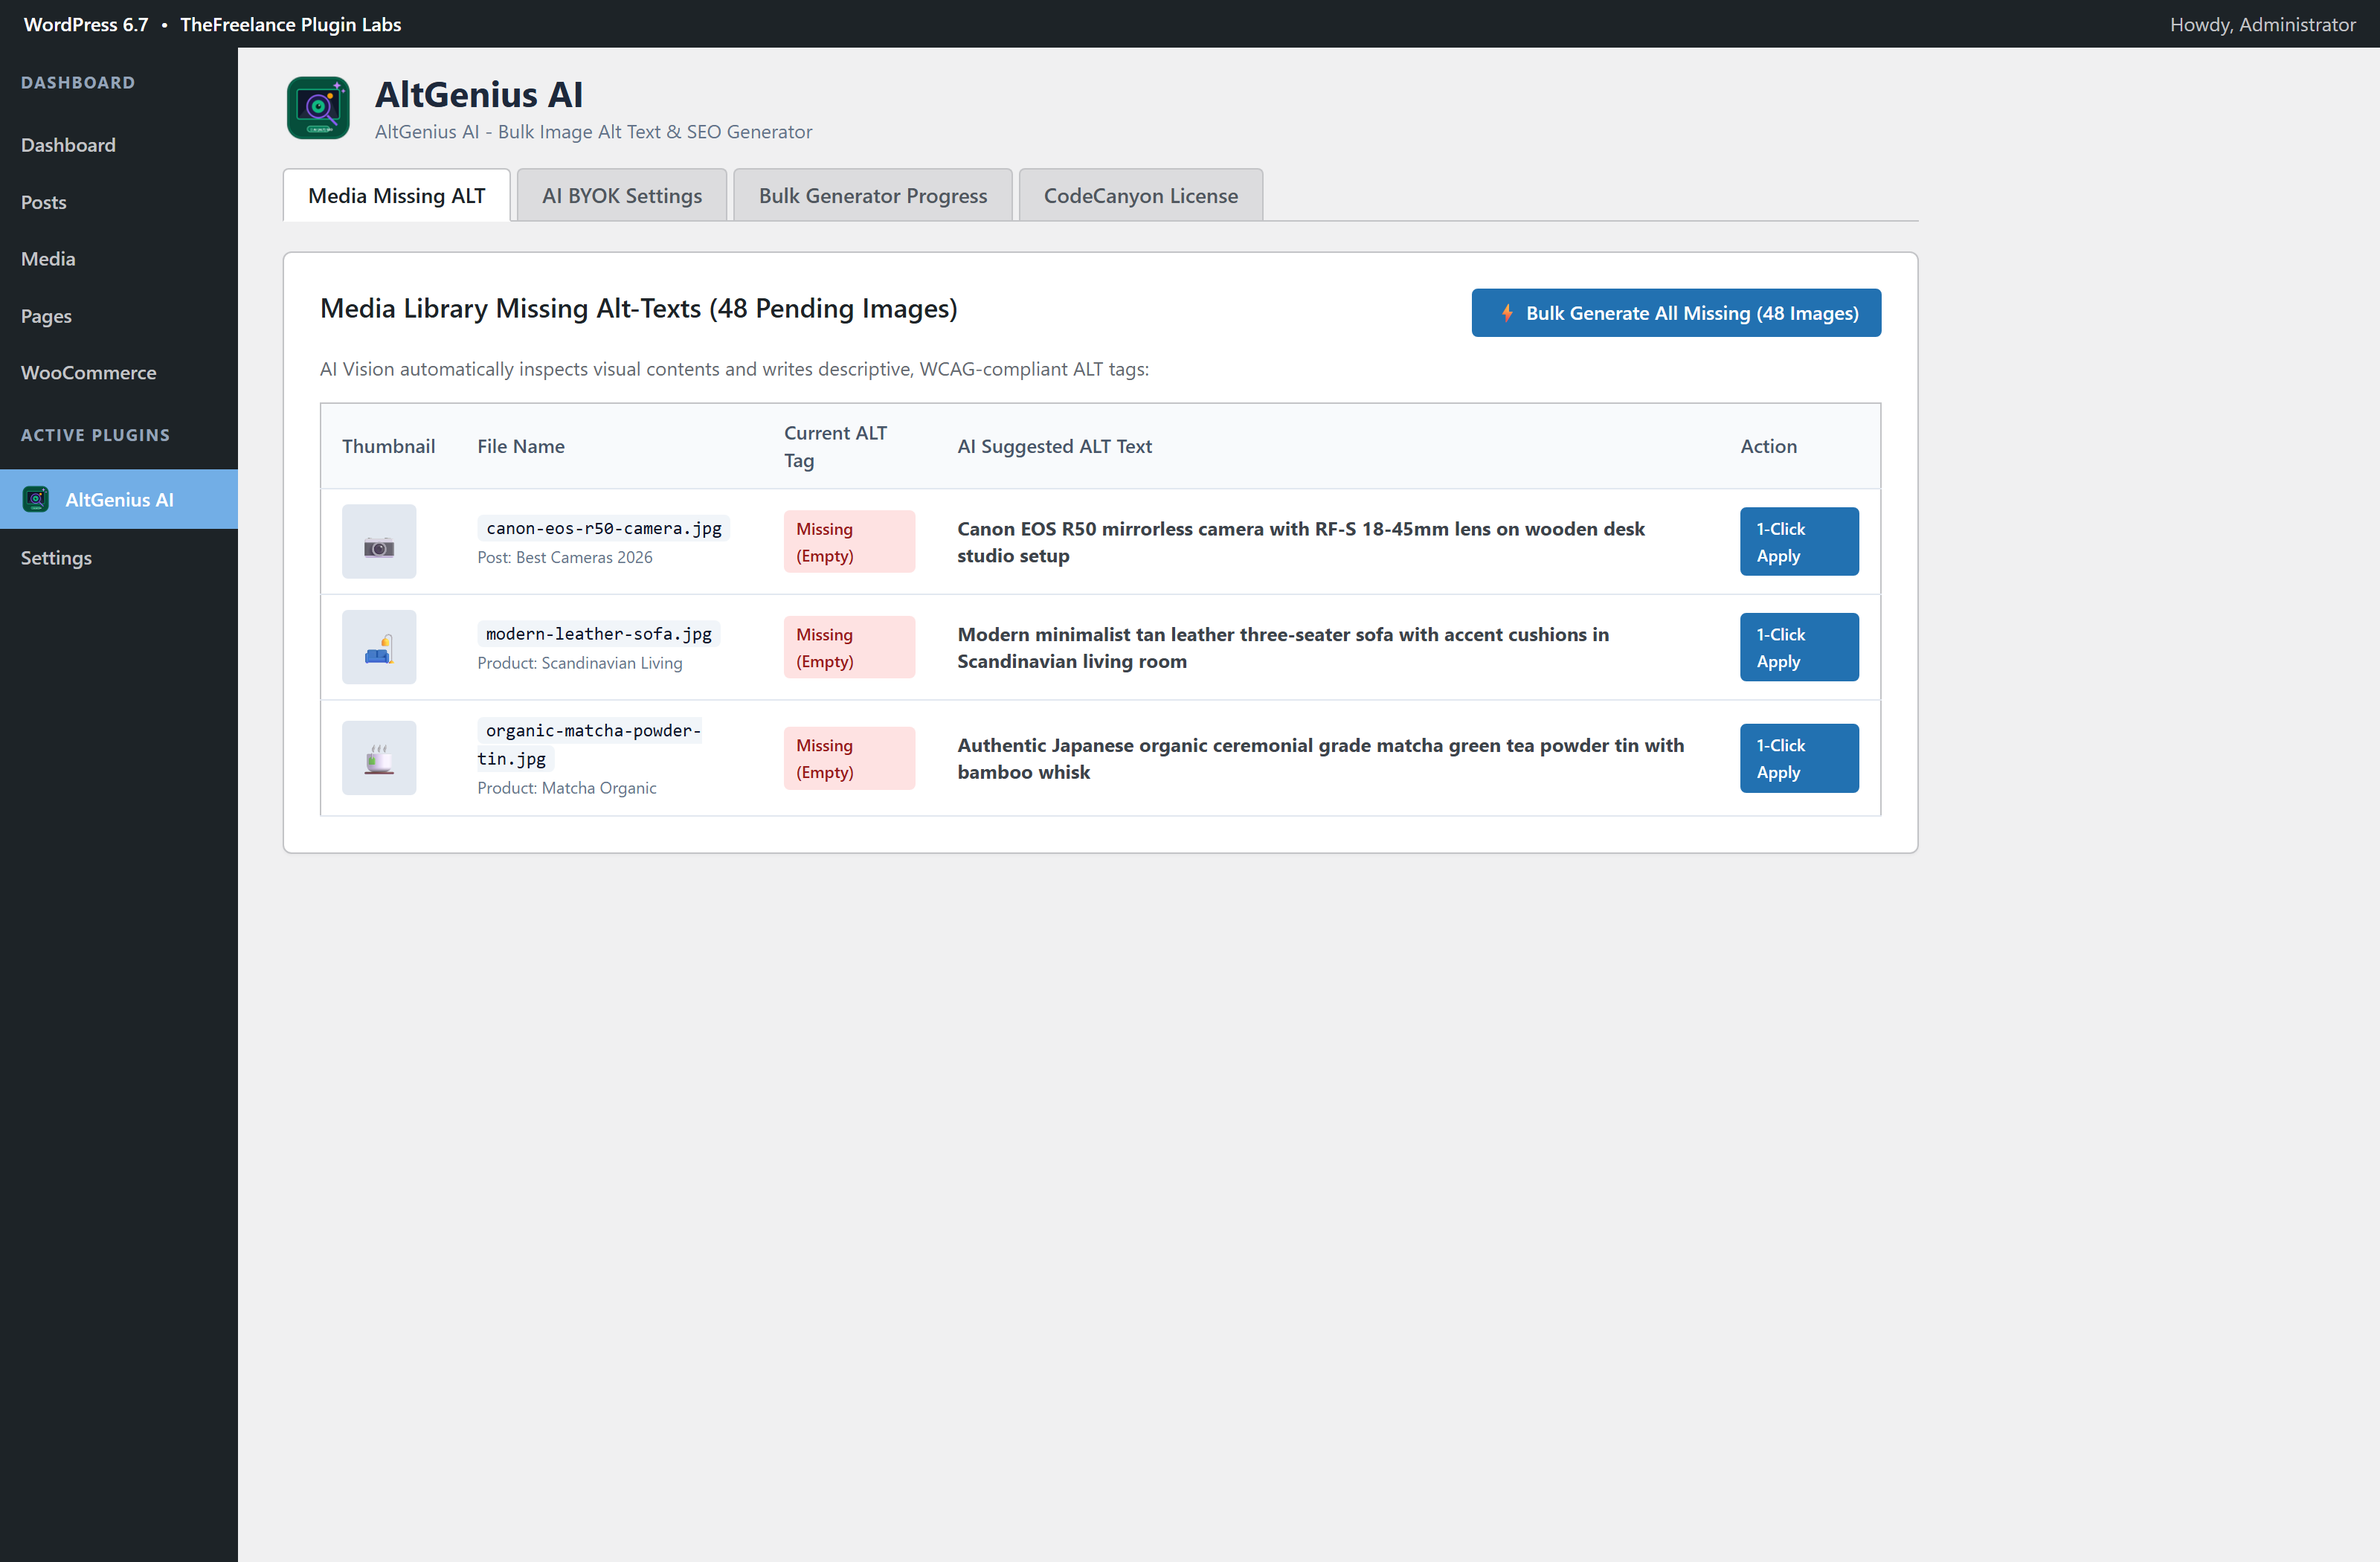Click the Current ALT Tag column header

835,446
